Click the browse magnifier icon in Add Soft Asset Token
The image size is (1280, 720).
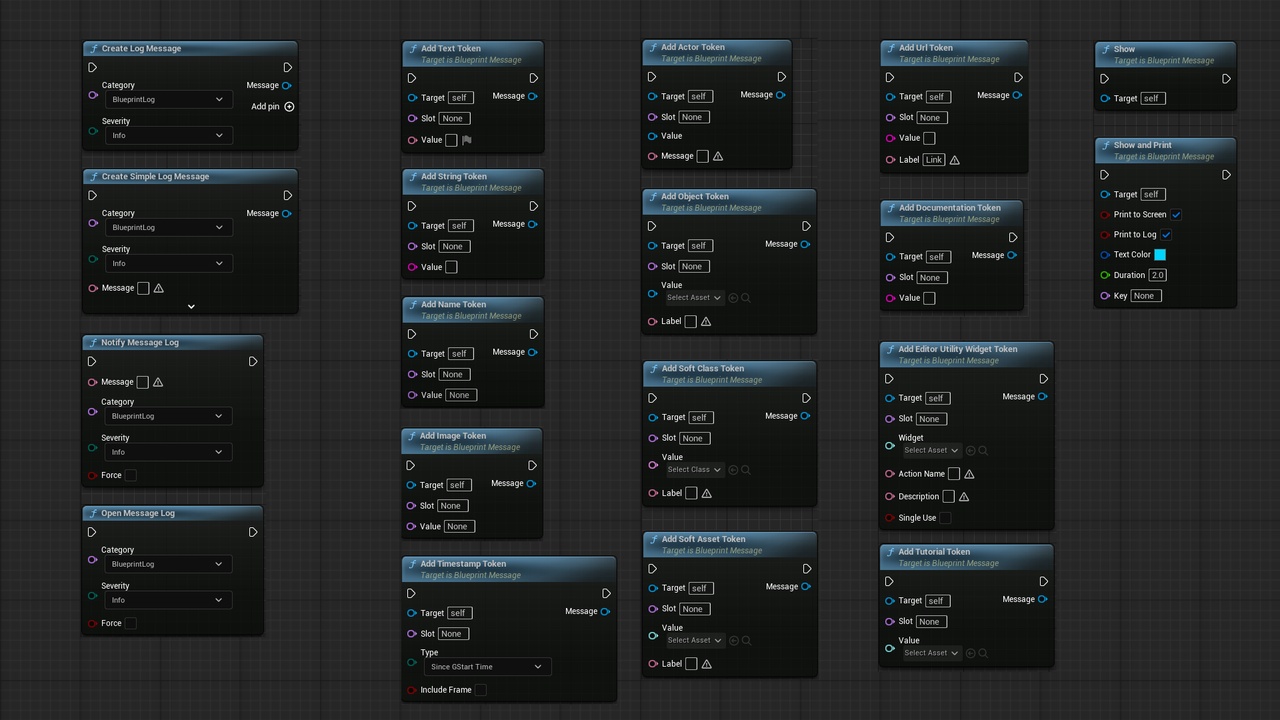pos(746,641)
